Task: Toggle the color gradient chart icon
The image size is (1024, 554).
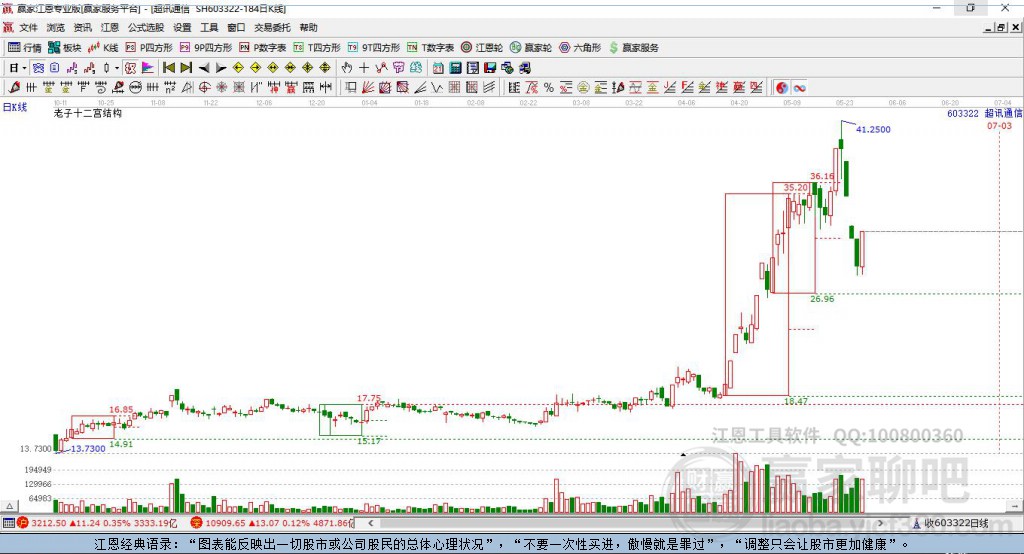Action: click(x=148, y=68)
